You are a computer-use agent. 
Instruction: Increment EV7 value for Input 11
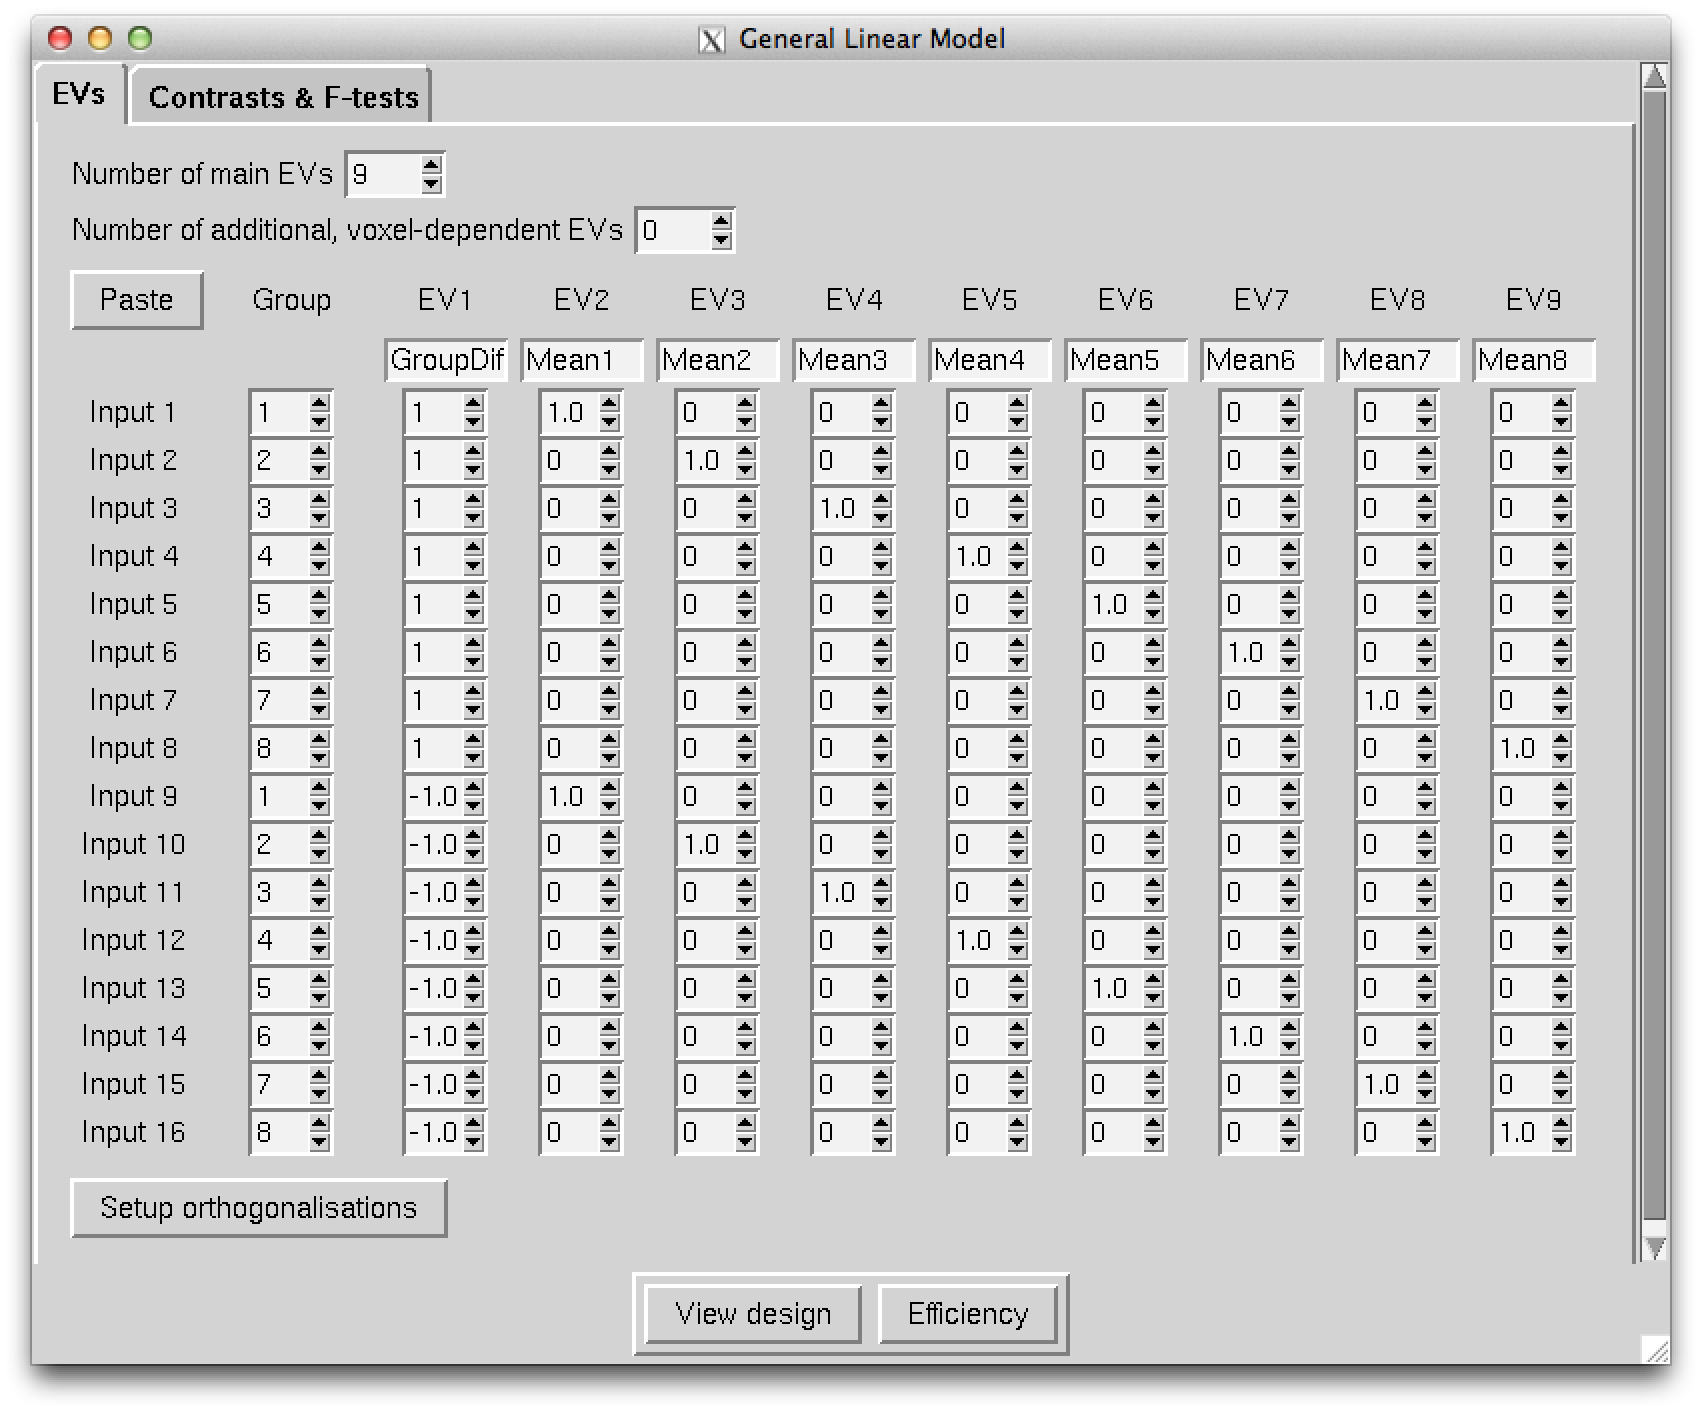[x=1289, y=884]
